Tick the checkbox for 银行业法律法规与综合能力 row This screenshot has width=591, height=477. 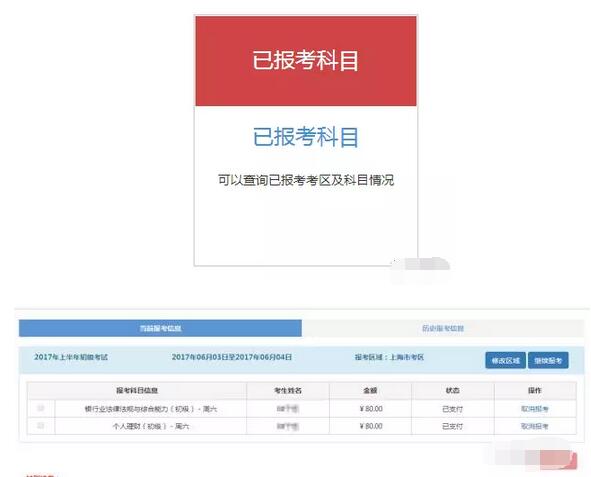(x=41, y=408)
